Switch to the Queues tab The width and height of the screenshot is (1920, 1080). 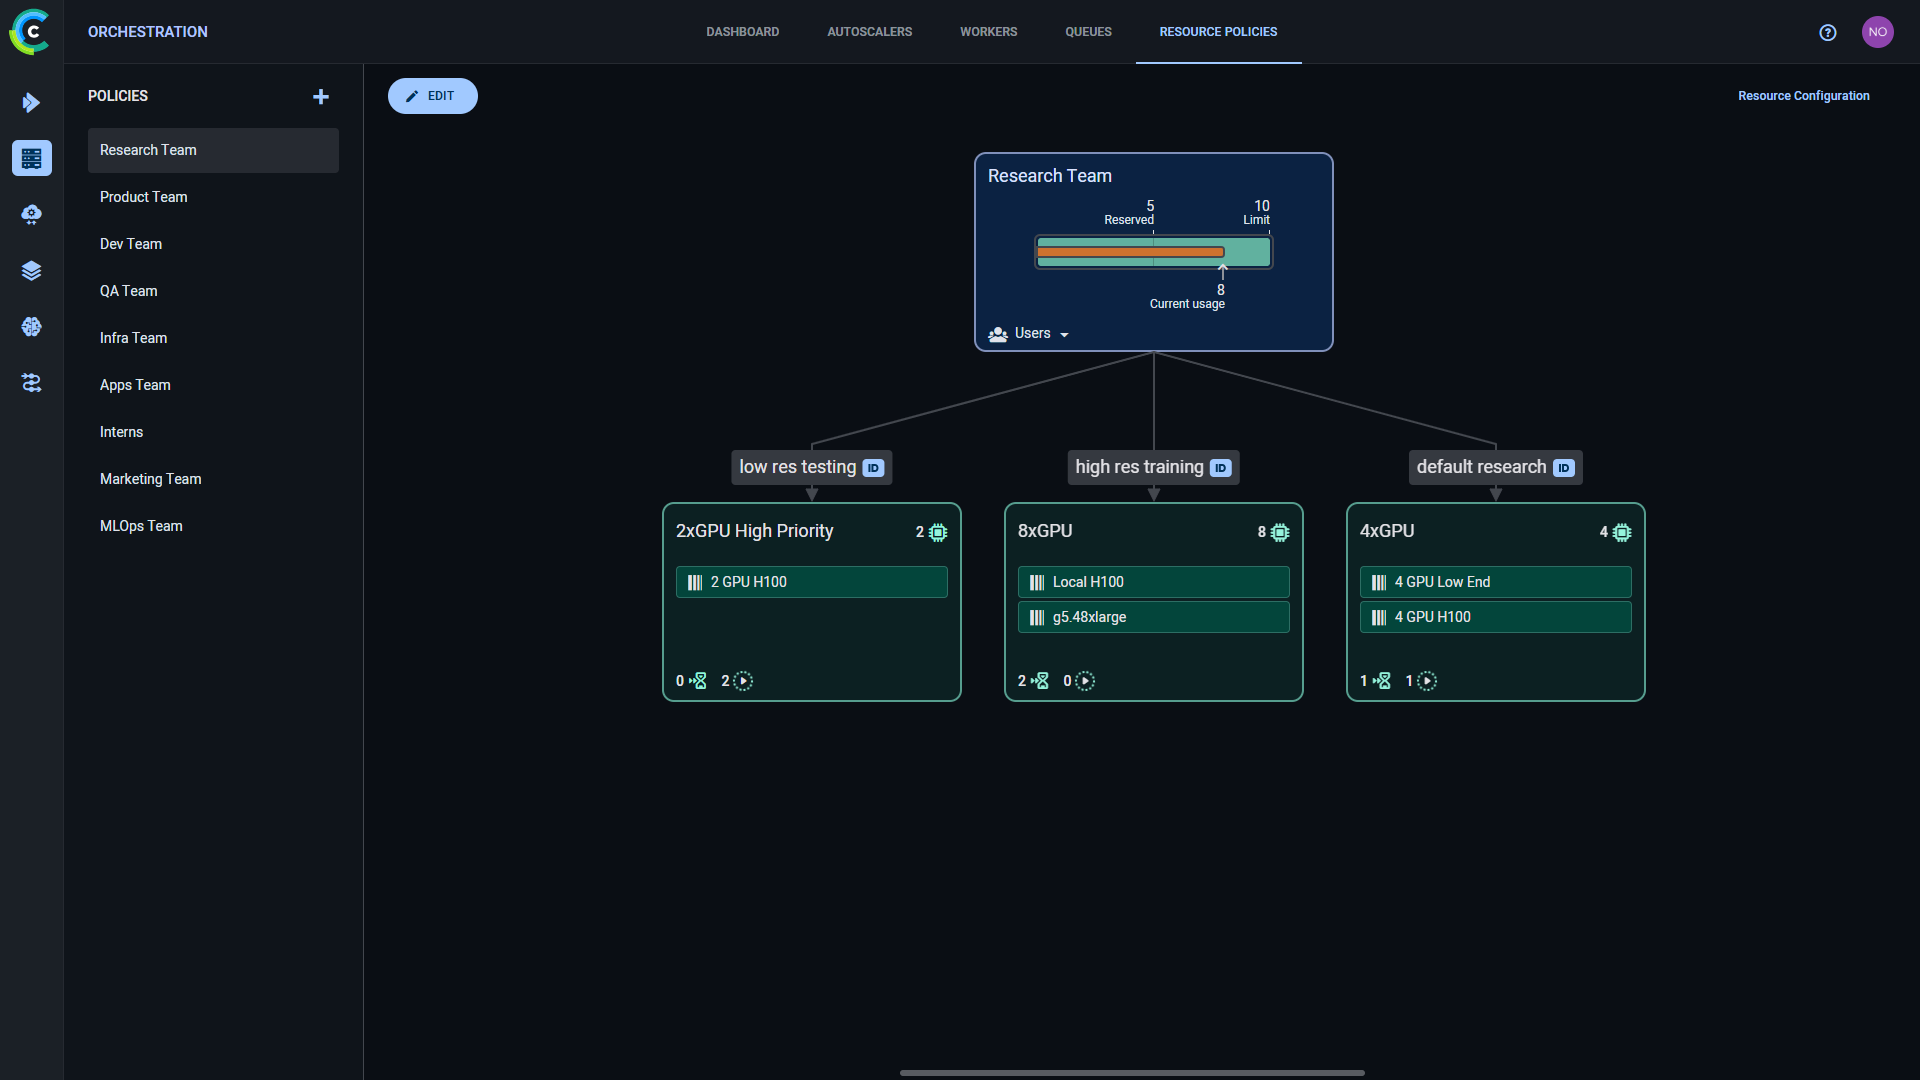pyautogui.click(x=1088, y=32)
